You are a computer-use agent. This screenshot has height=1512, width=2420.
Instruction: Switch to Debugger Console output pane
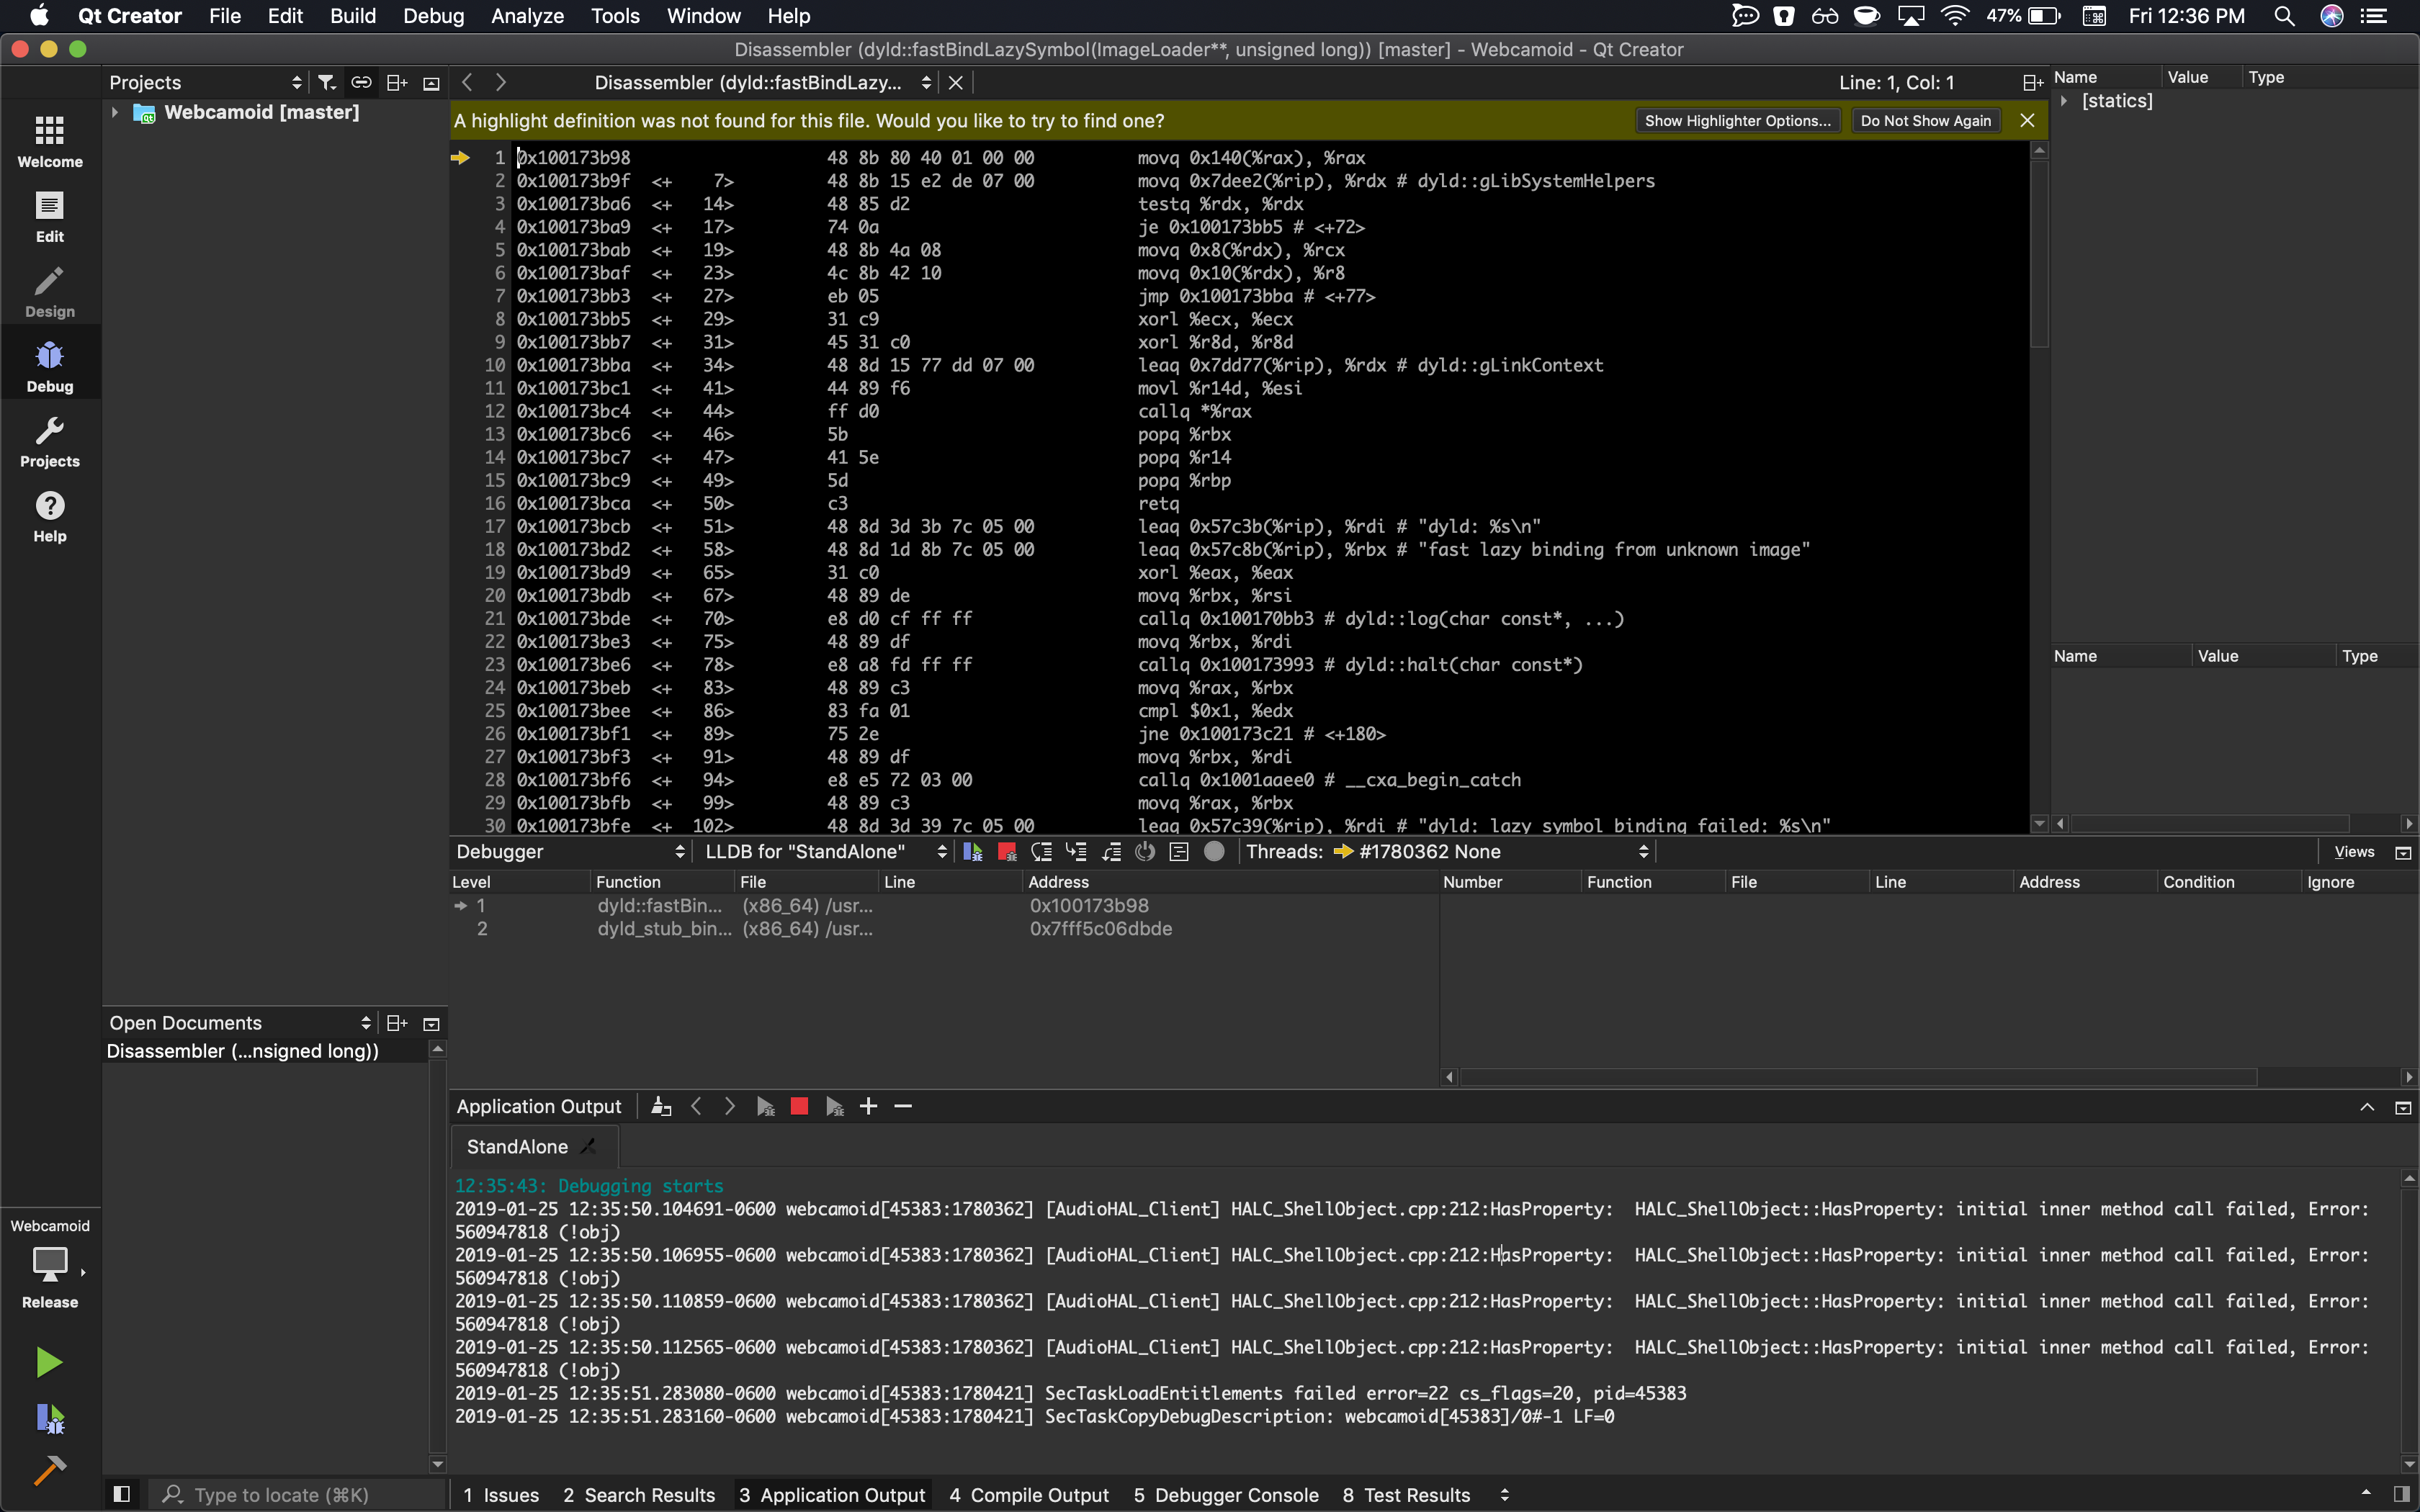pyautogui.click(x=1225, y=1494)
